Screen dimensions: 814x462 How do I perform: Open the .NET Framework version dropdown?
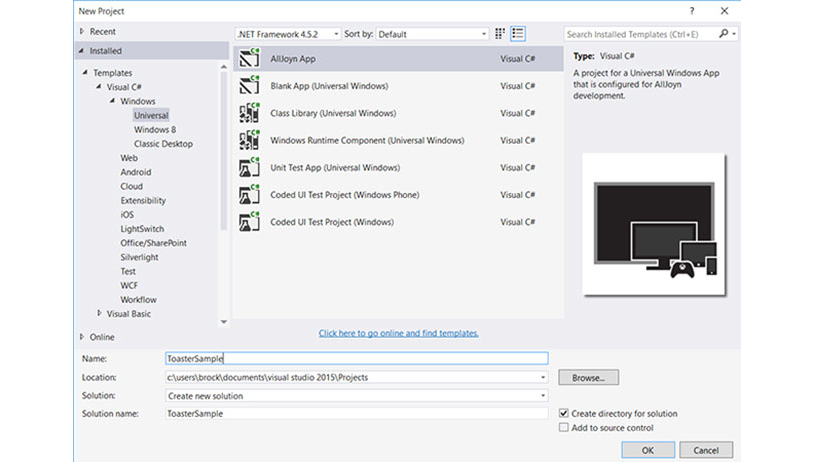click(288, 34)
